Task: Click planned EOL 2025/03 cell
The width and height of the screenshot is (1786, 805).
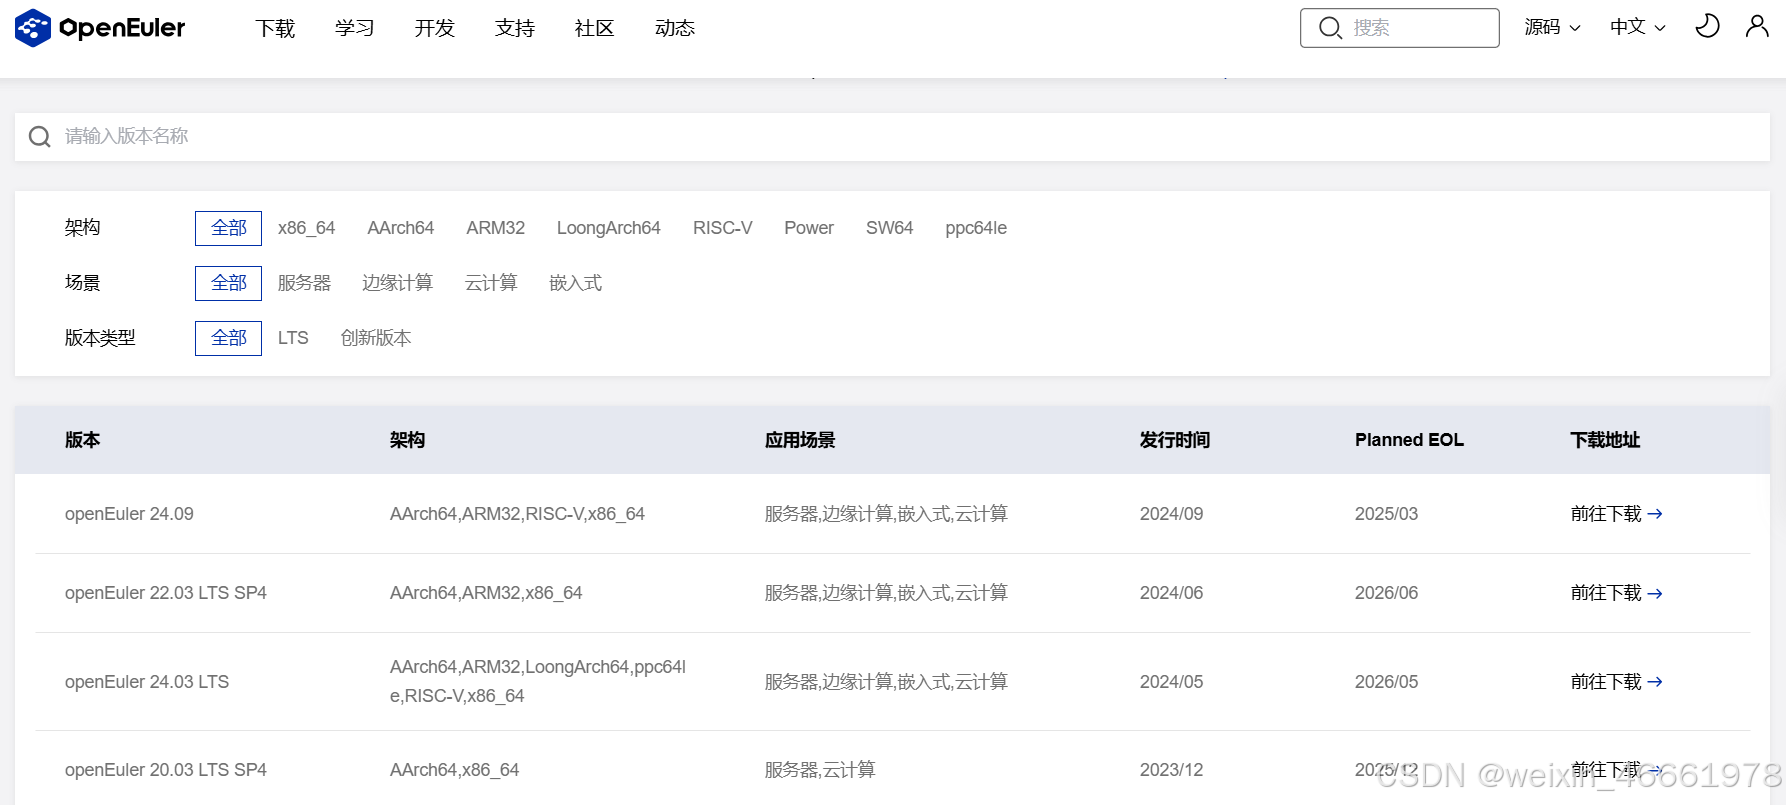Action: pyautogui.click(x=1386, y=514)
